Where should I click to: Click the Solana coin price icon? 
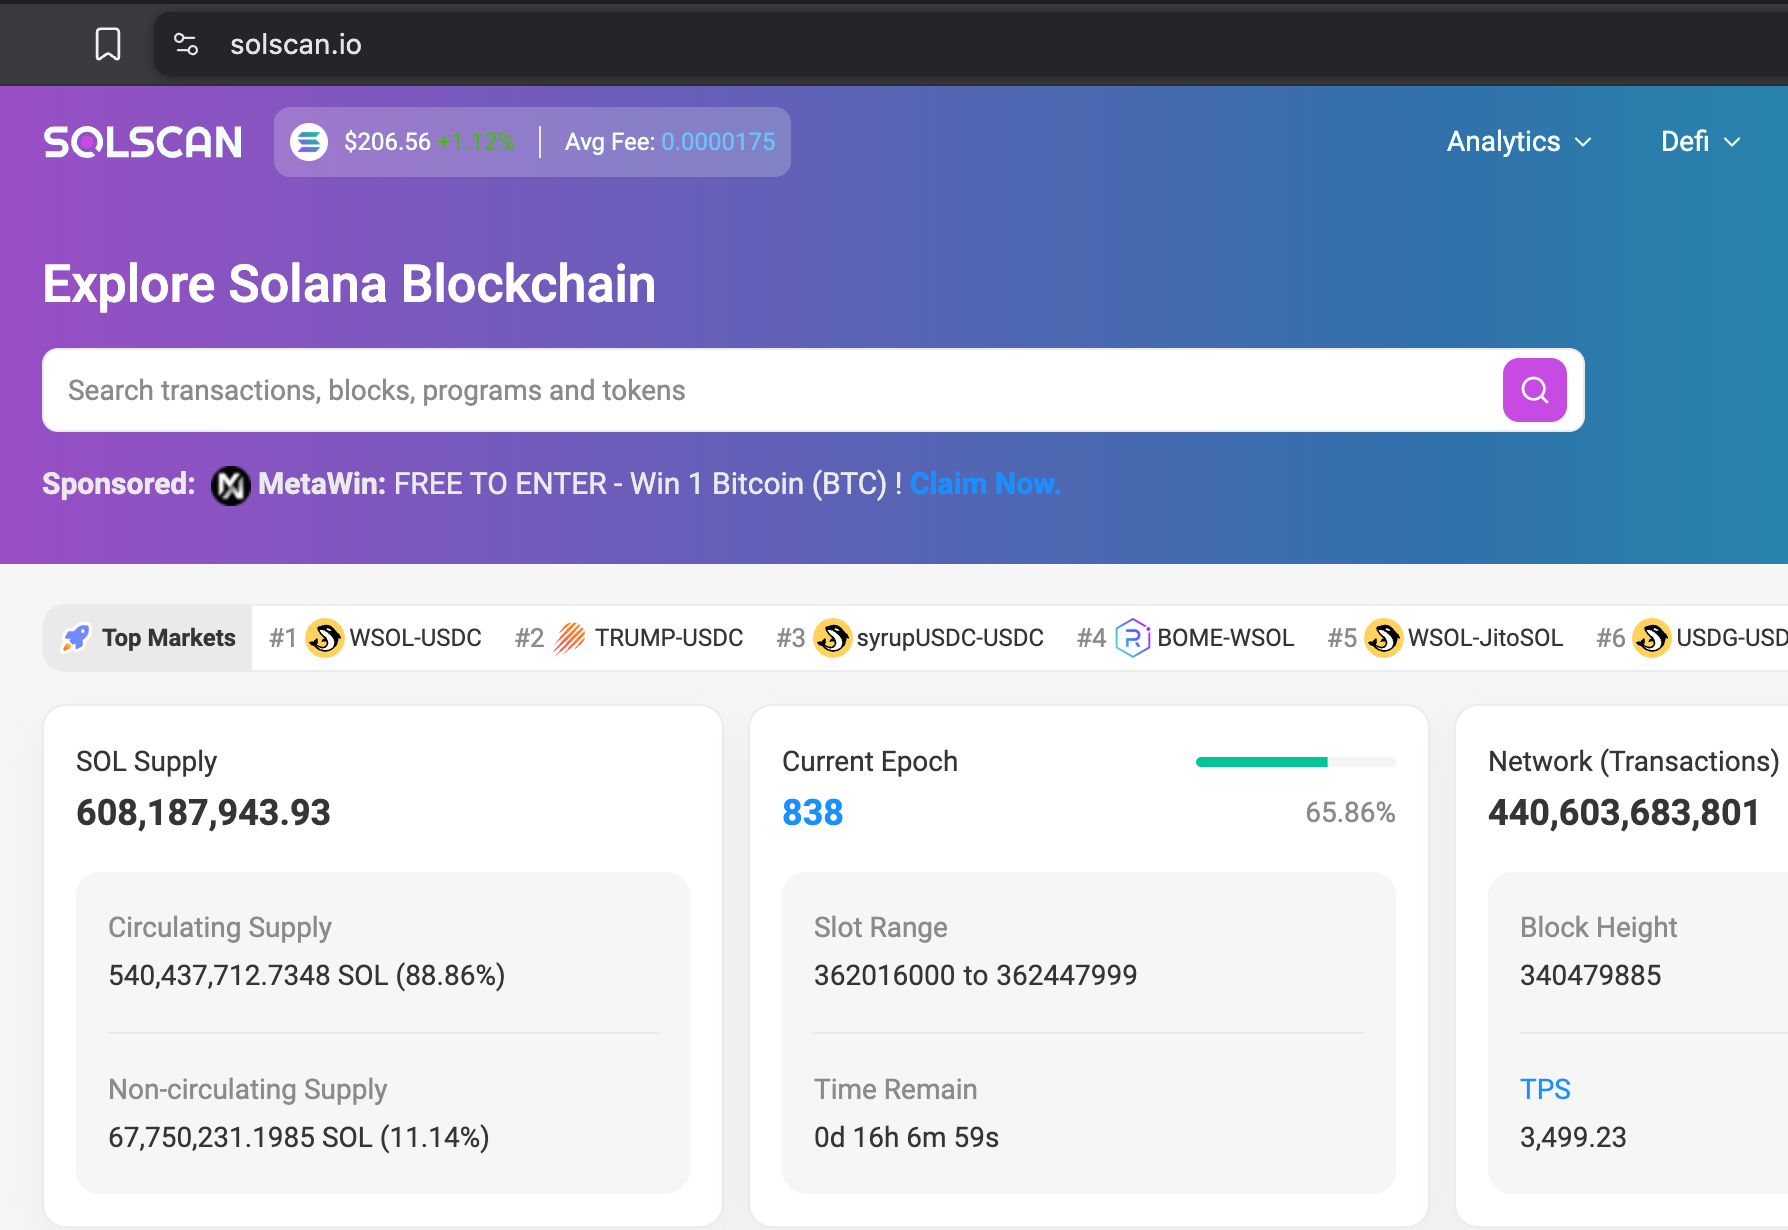coord(309,142)
